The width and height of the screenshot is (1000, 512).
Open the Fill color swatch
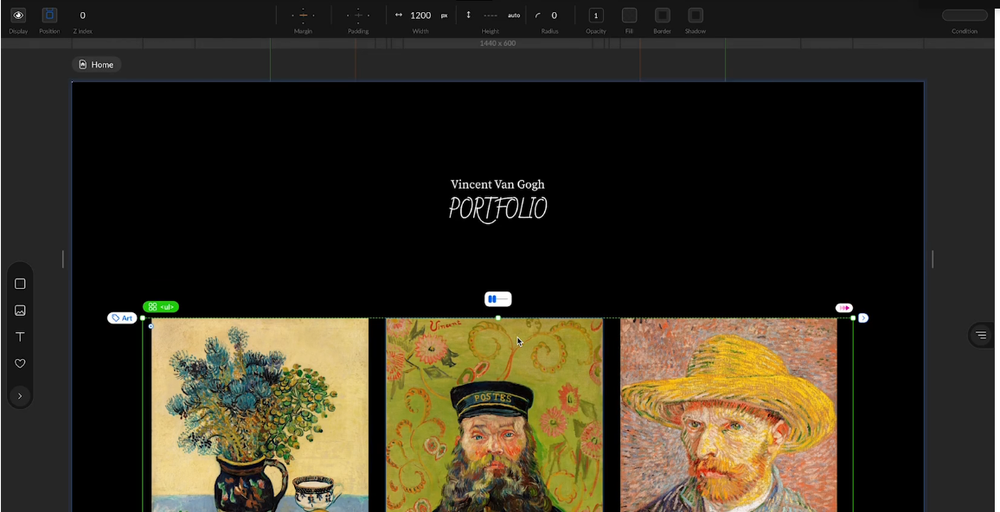point(629,15)
